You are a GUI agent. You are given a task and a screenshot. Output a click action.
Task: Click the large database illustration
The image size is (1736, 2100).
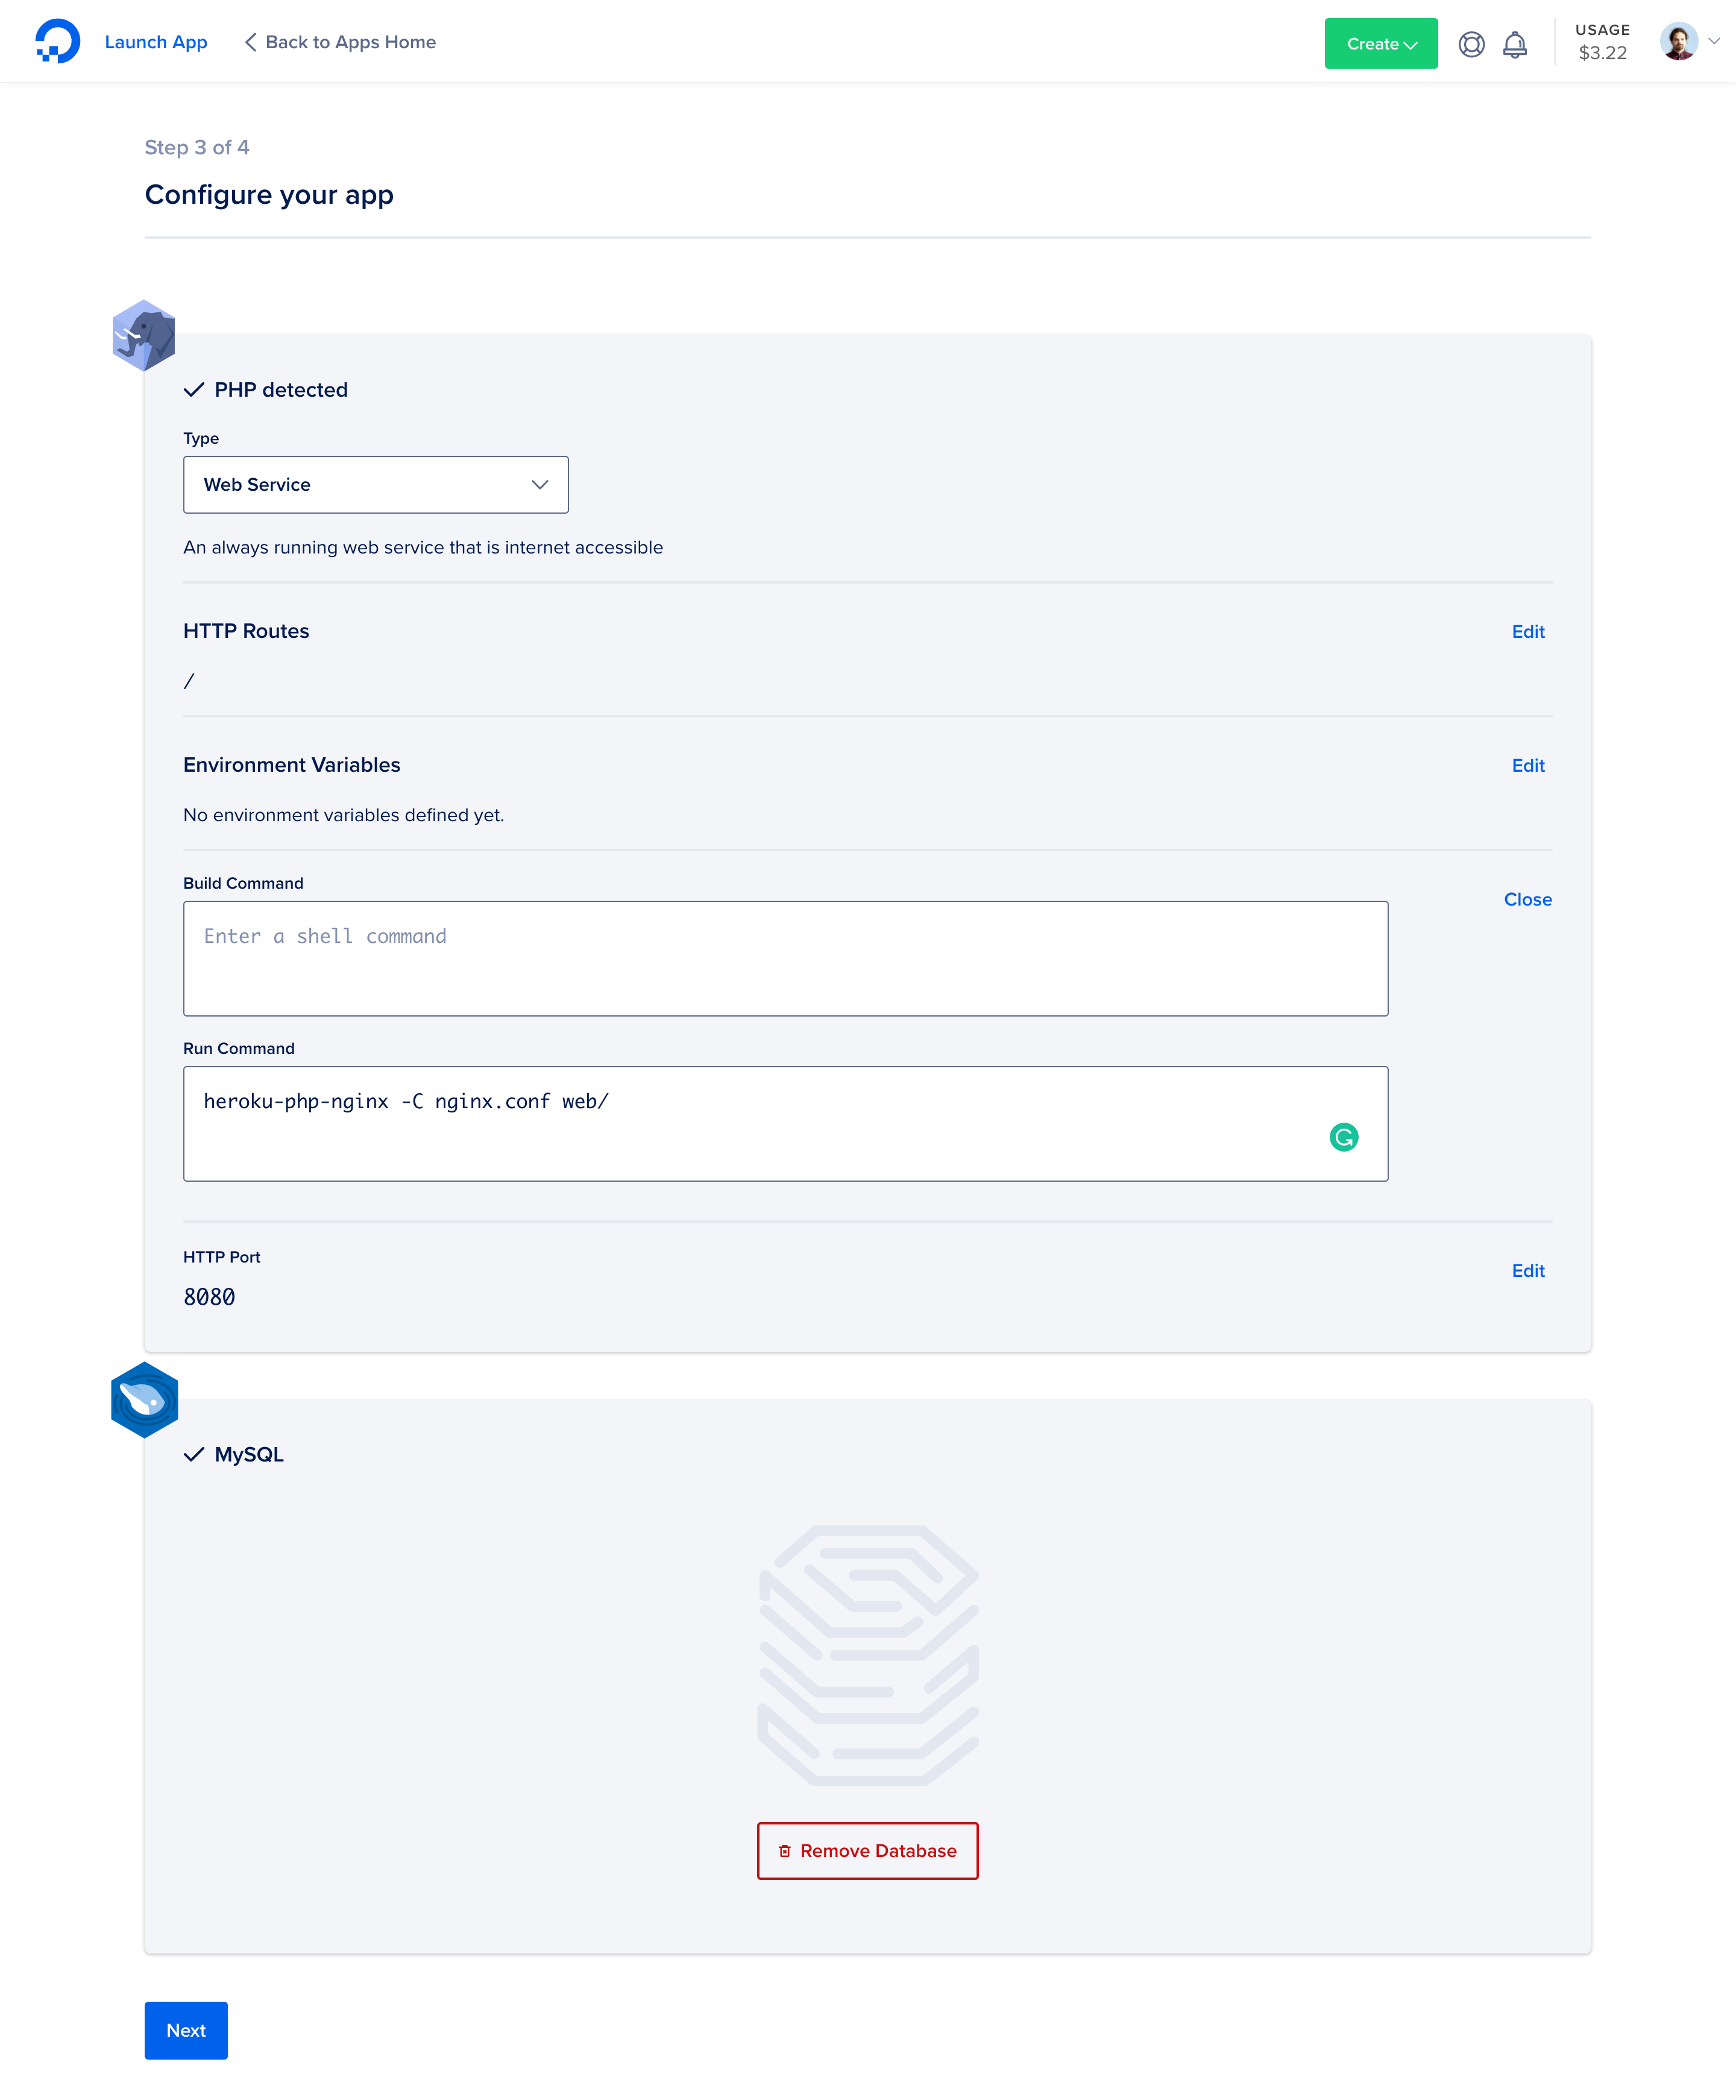868,1655
